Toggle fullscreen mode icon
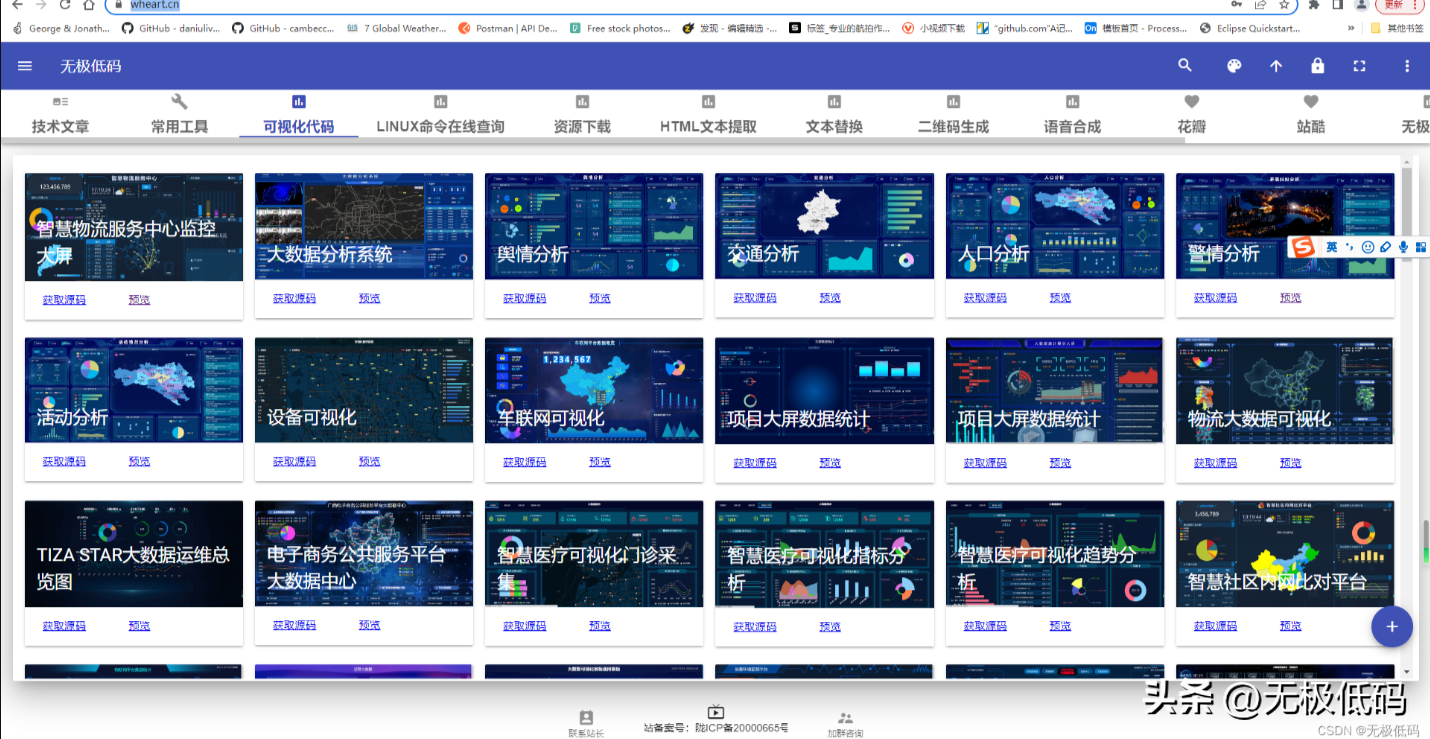The width and height of the screenshot is (1430, 739). 1360,66
